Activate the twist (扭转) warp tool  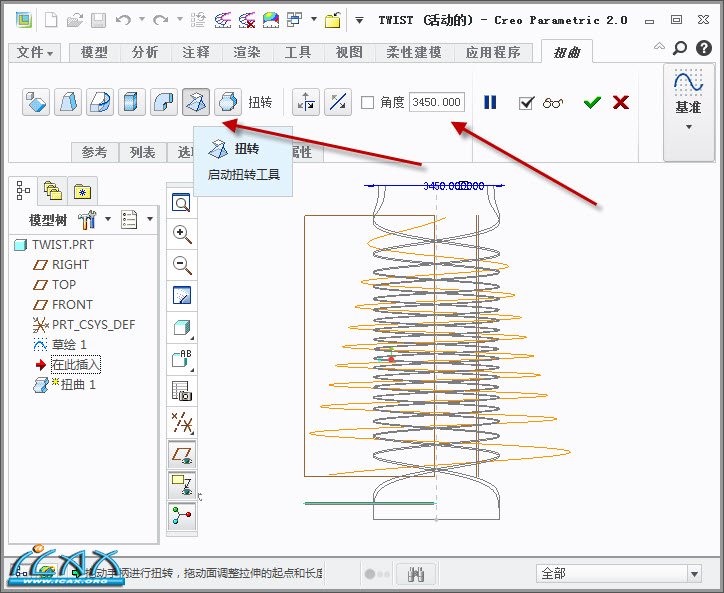click(196, 102)
